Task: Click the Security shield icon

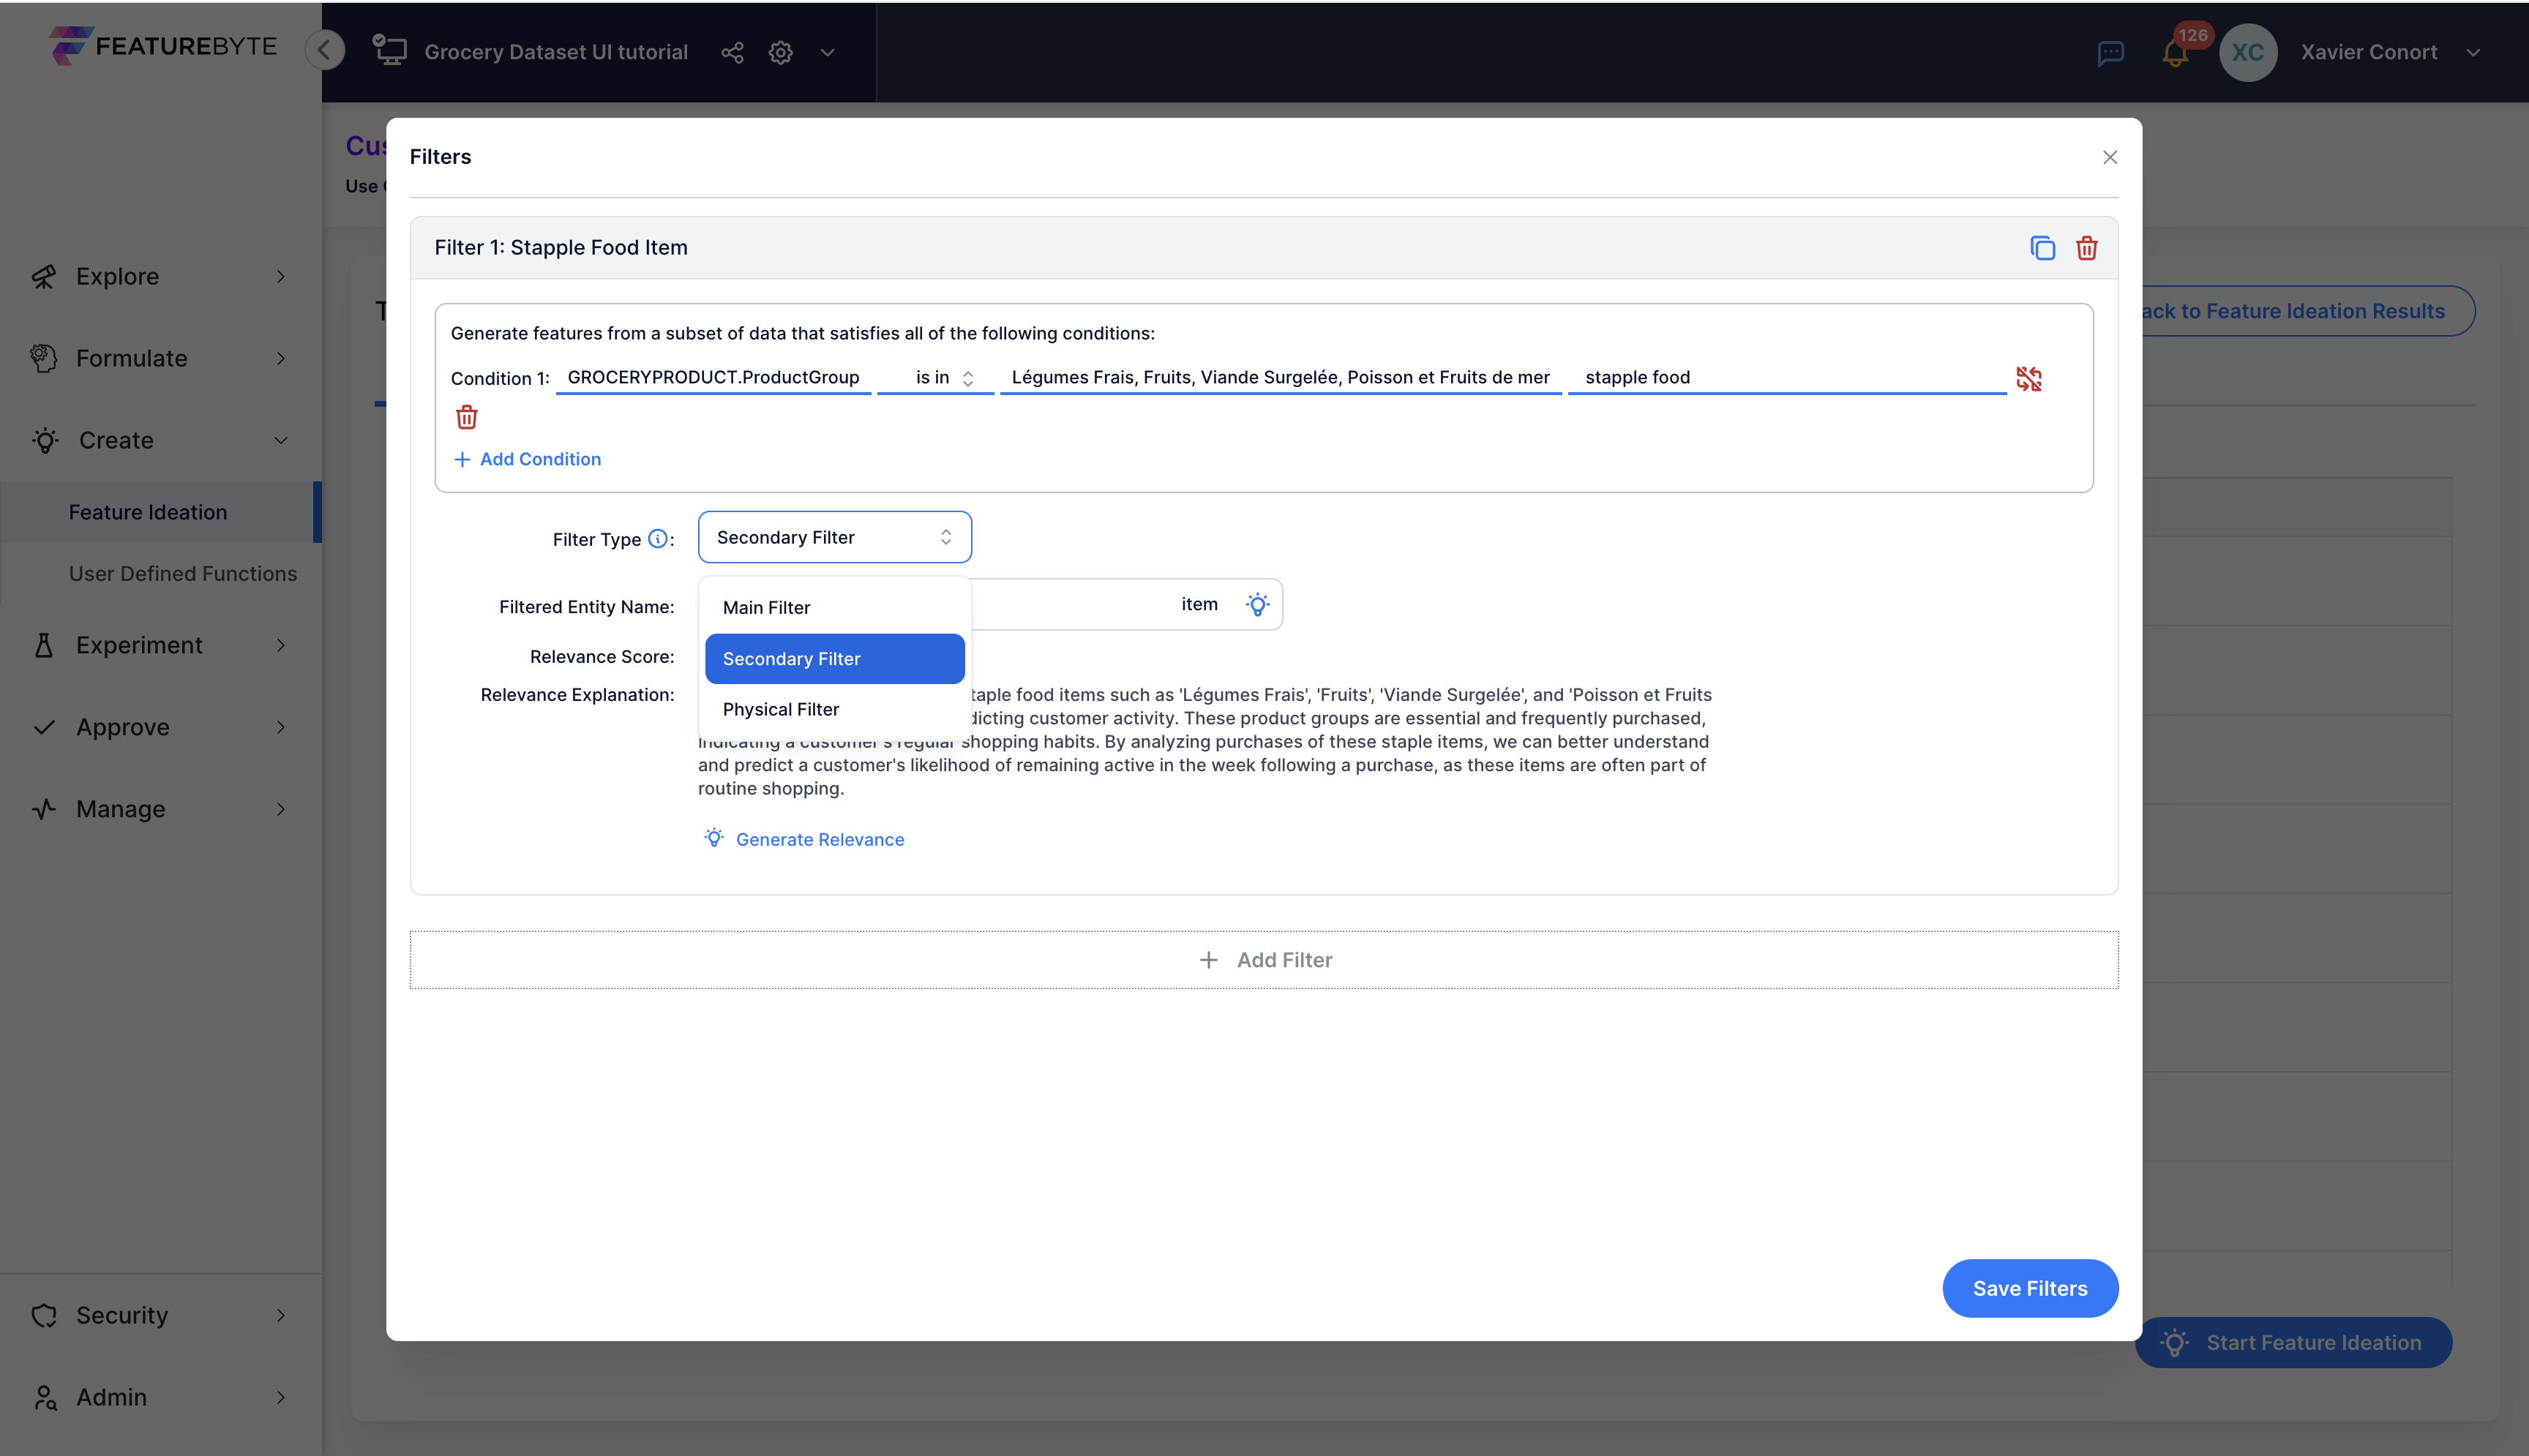Action: [x=44, y=1315]
